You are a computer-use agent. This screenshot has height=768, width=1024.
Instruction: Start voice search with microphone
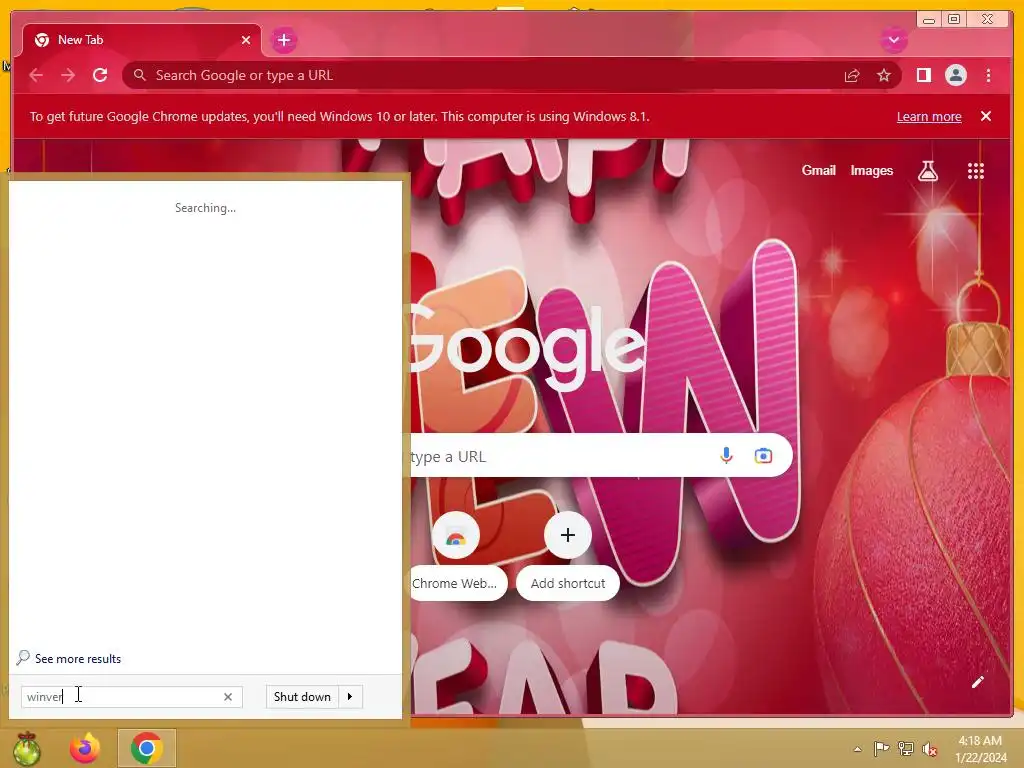pos(726,455)
